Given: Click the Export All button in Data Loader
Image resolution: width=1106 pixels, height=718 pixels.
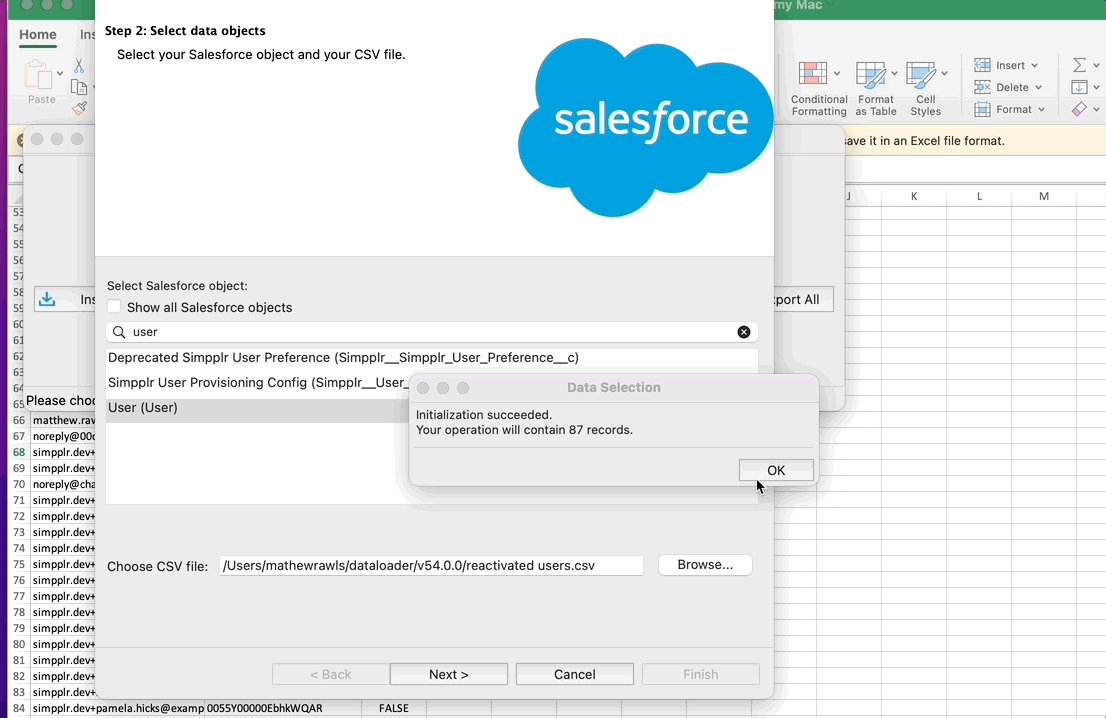Looking at the screenshot, I should coord(803,299).
